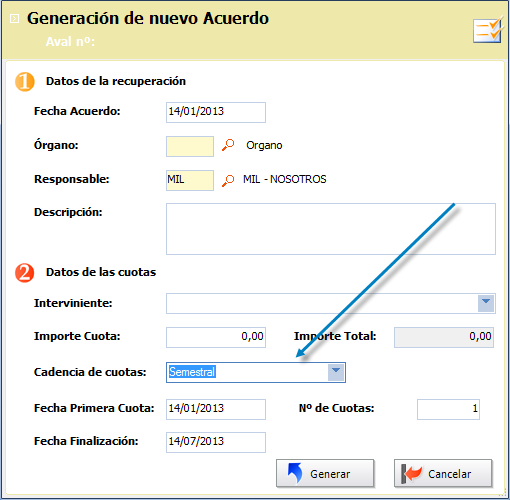This screenshot has width=510, height=500.
Task: Focus the Fecha Acuerdo date field
Action: point(216,112)
